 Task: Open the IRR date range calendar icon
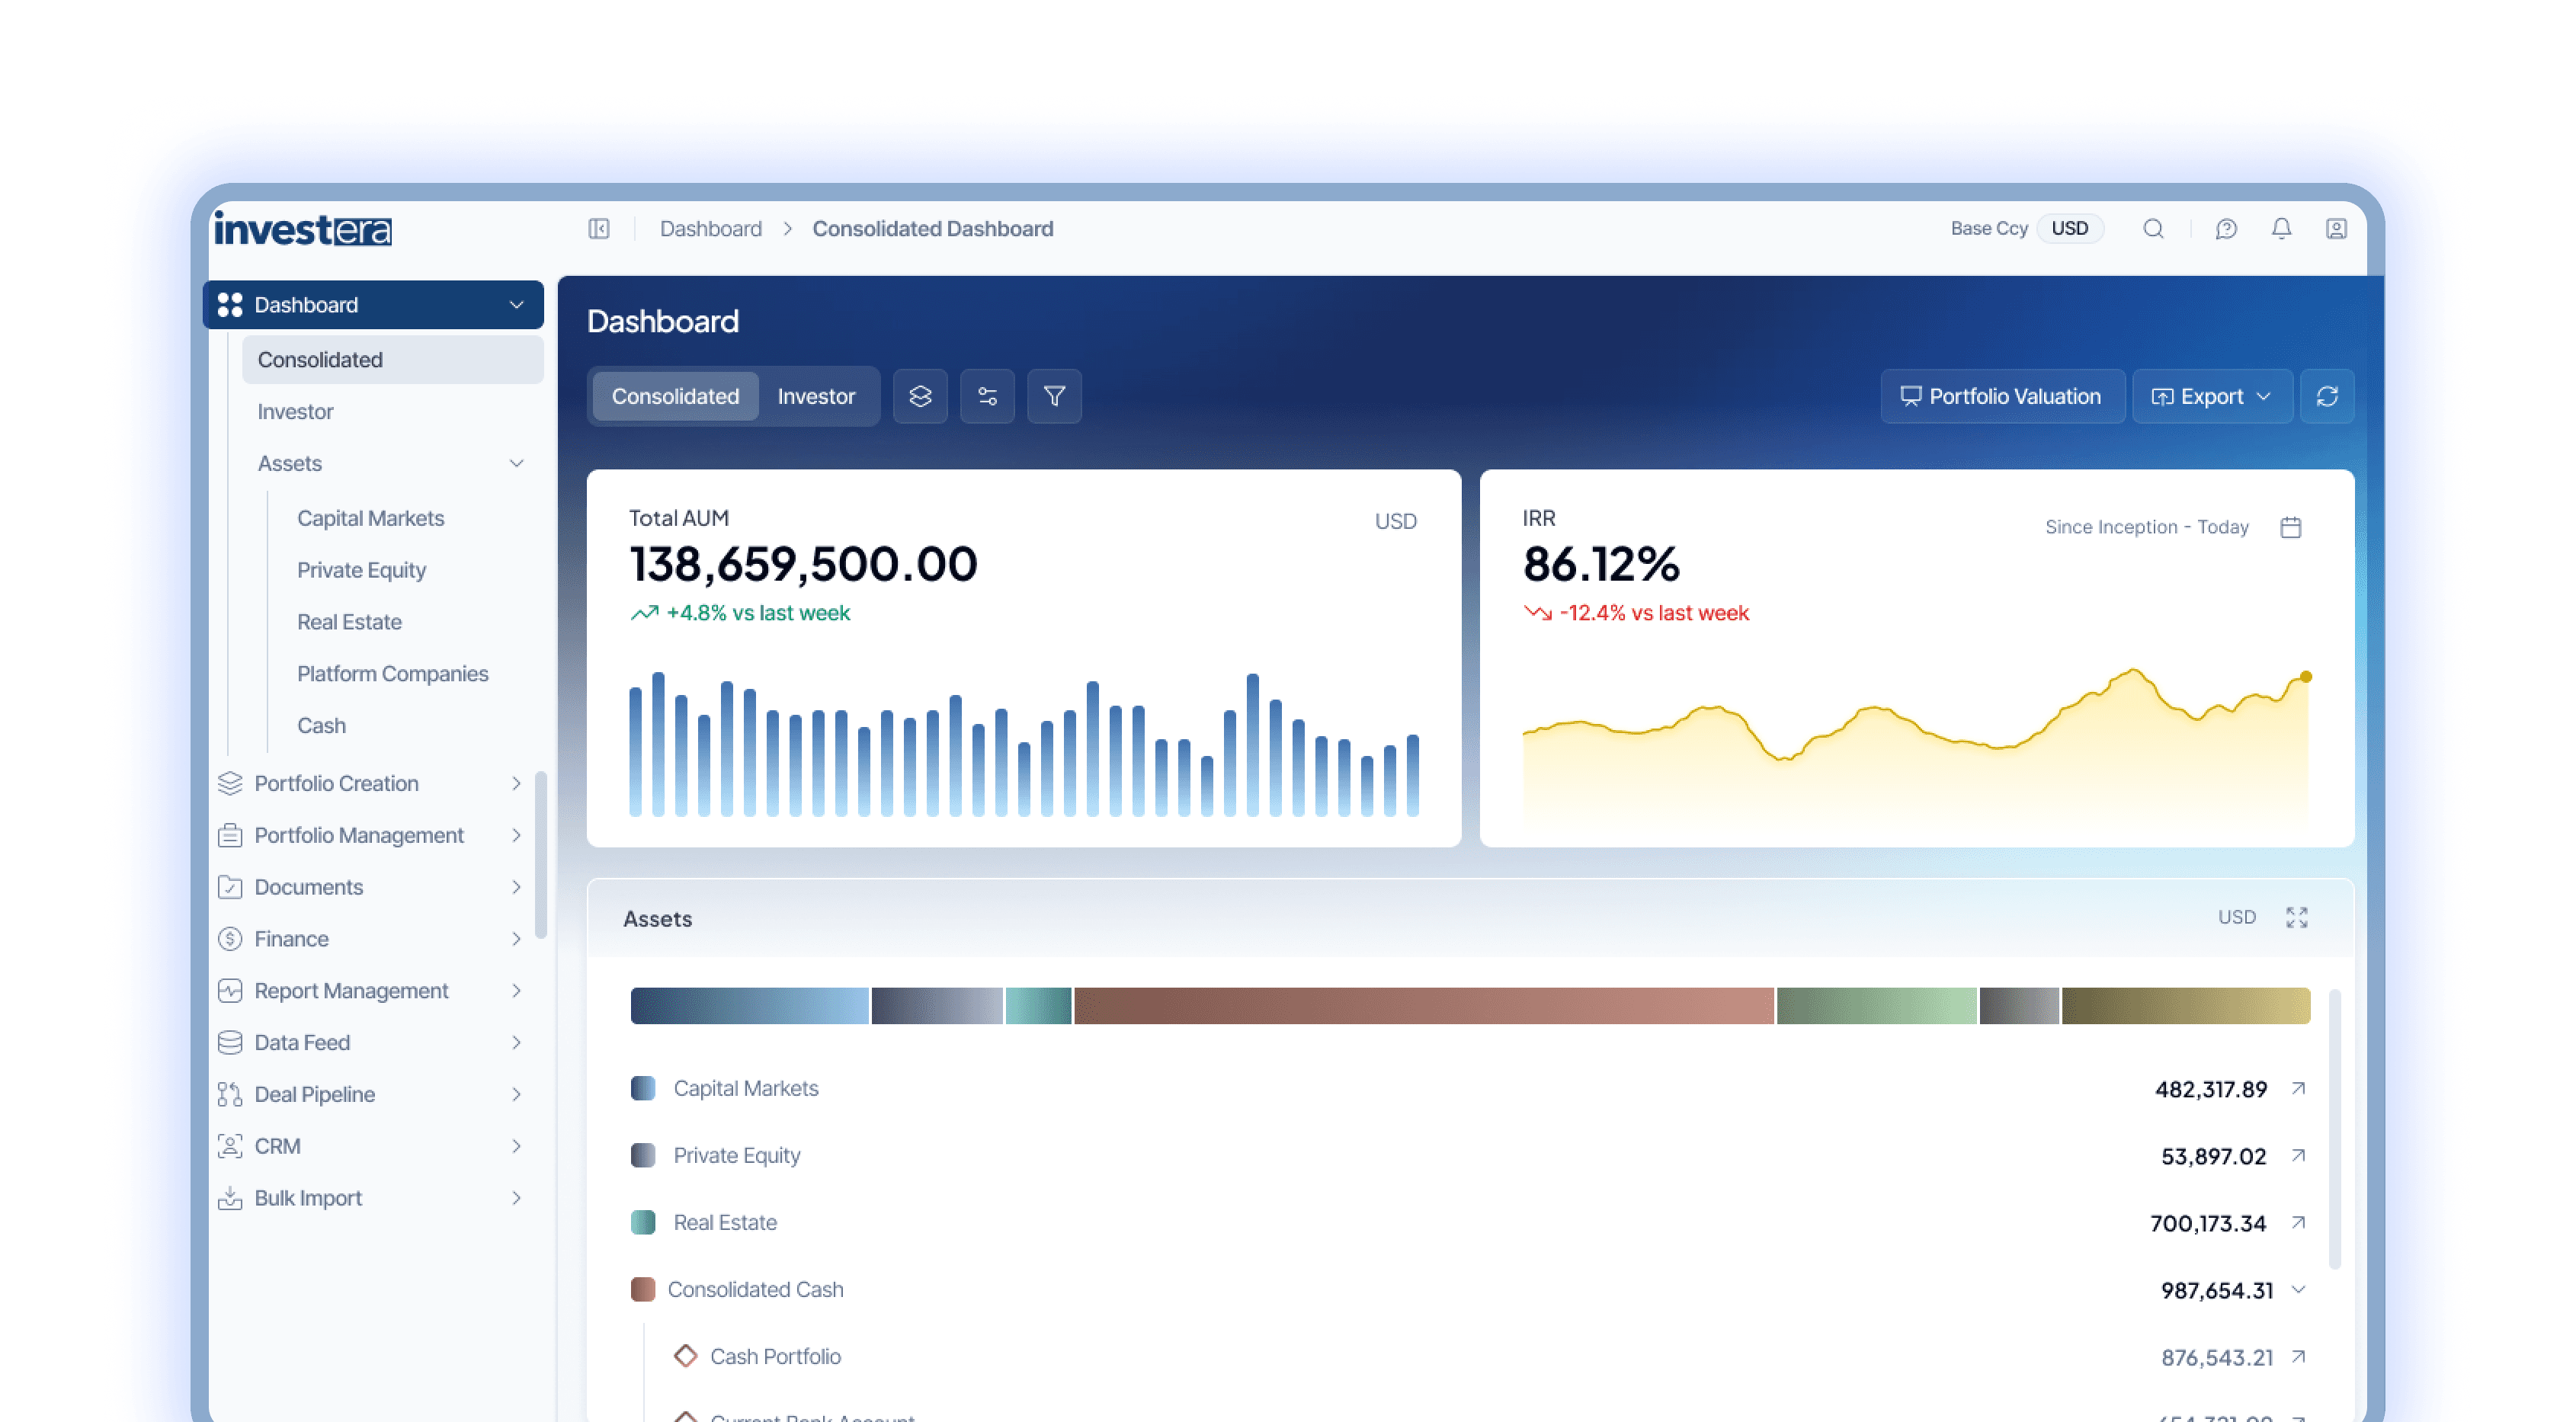[2291, 527]
